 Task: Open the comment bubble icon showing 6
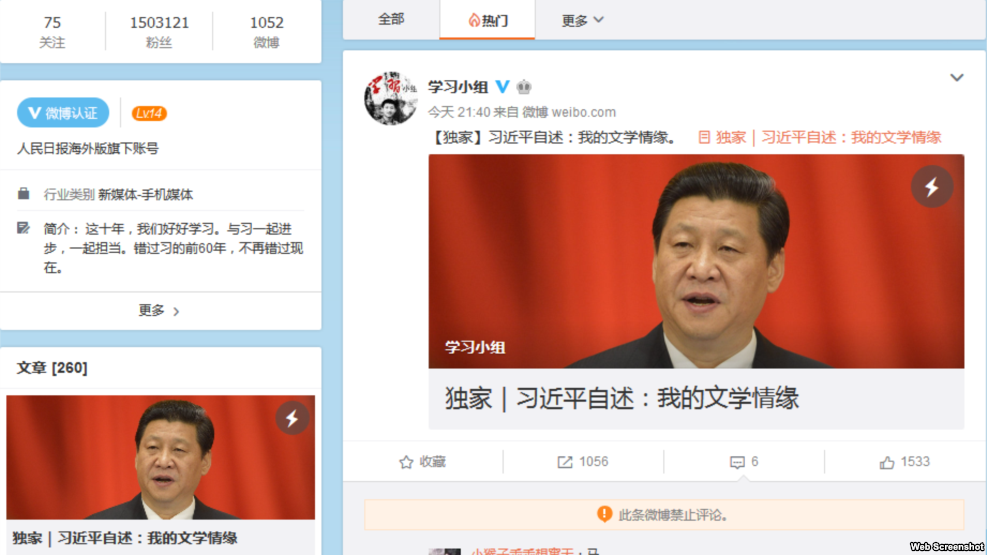click(x=736, y=462)
